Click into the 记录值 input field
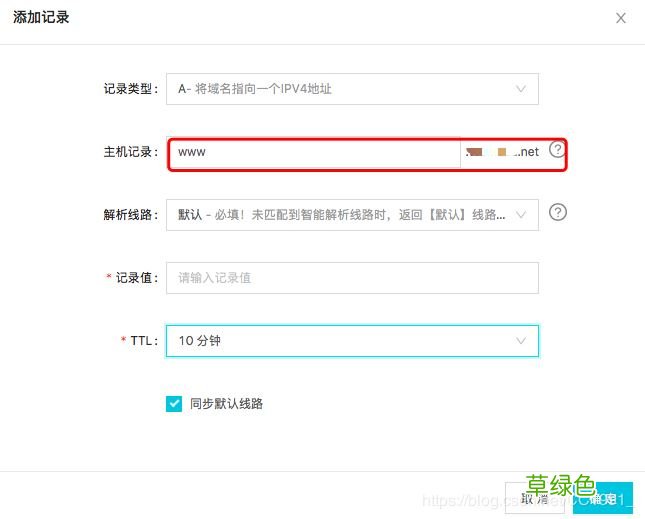Viewport: 645px width, 519px height. tap(352, 278)
